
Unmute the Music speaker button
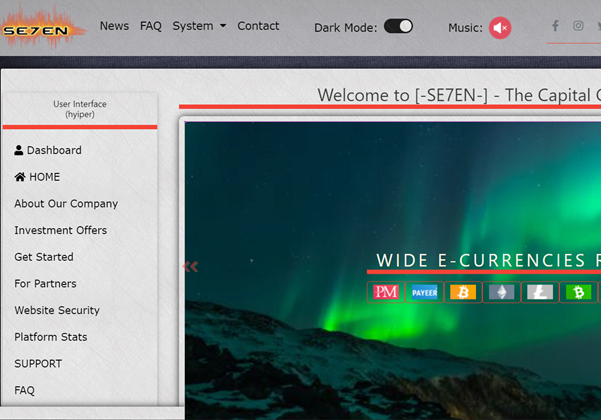[500, 27]
